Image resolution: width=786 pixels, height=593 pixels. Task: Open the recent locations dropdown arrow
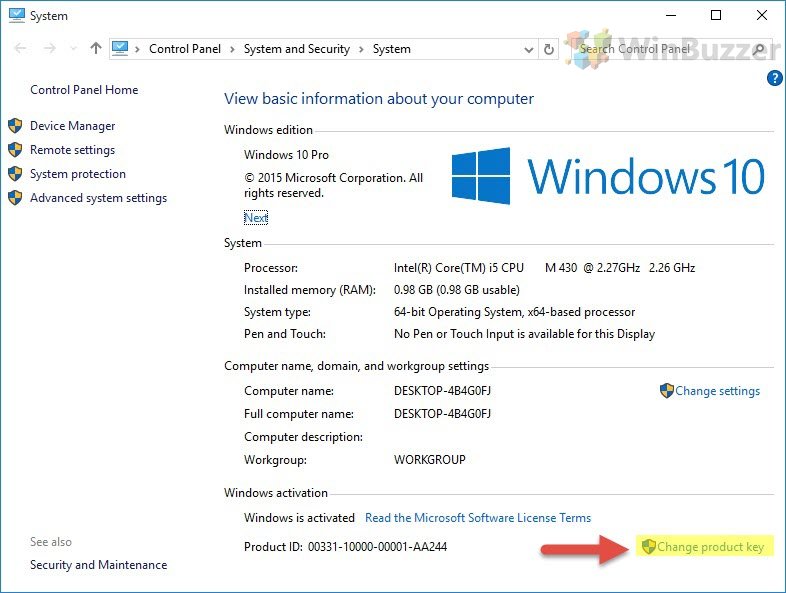pos(74,49)
